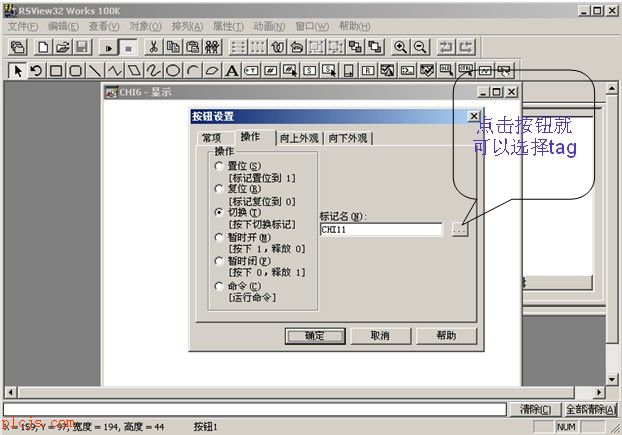
Task: Select the Rounded Rectangle tool
Action: [x=75, y=71]
